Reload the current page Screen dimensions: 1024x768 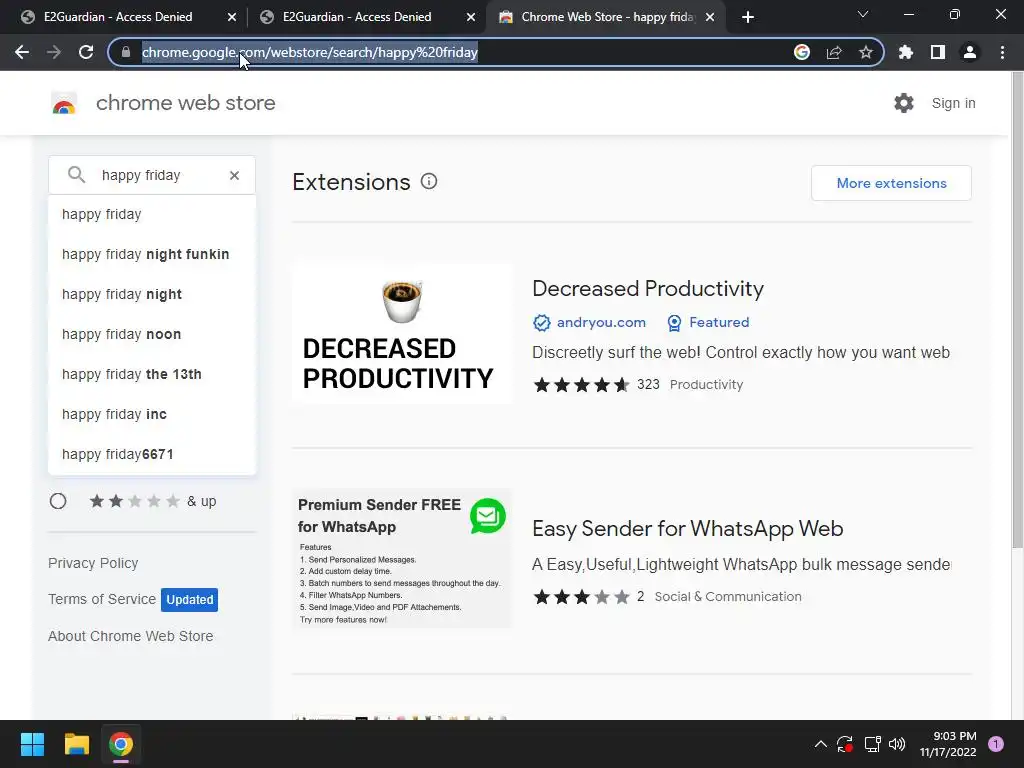[x=86, y=52]
